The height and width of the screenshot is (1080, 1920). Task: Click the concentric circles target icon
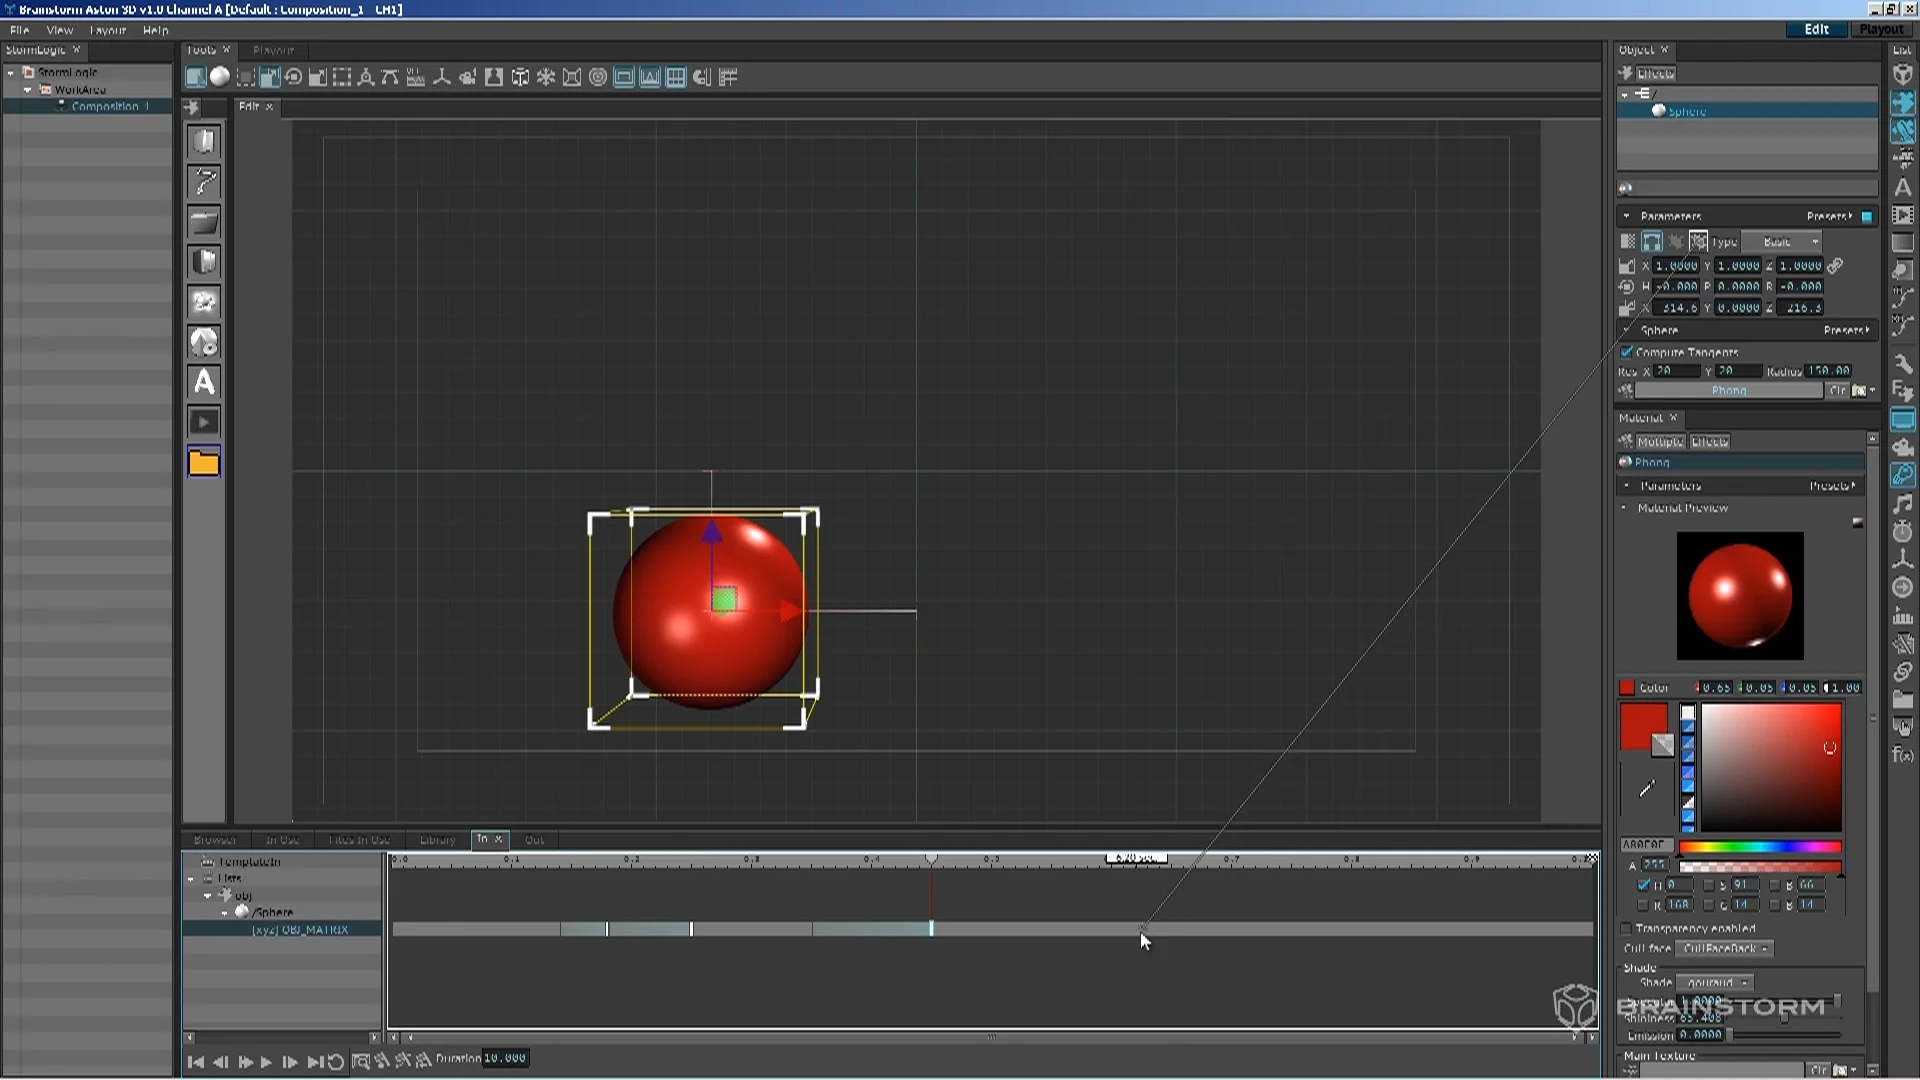pos(598,77)
